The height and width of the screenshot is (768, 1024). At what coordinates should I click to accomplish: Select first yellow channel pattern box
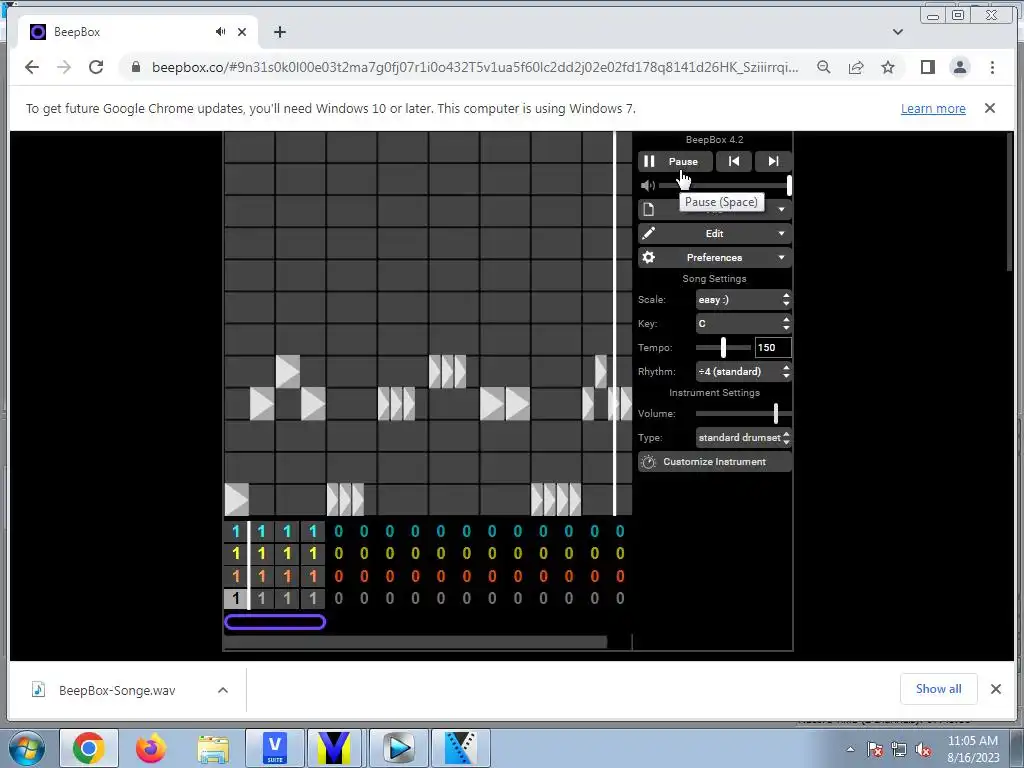236,554
